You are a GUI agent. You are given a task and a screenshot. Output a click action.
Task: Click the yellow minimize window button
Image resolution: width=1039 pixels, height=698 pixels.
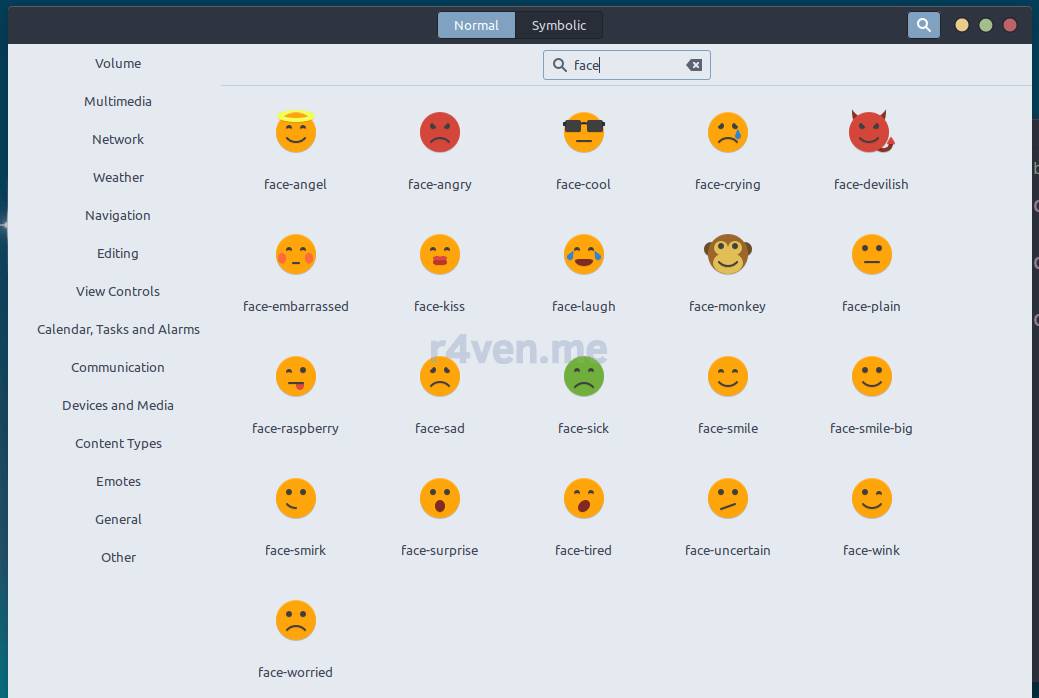(x=962, y=25)
